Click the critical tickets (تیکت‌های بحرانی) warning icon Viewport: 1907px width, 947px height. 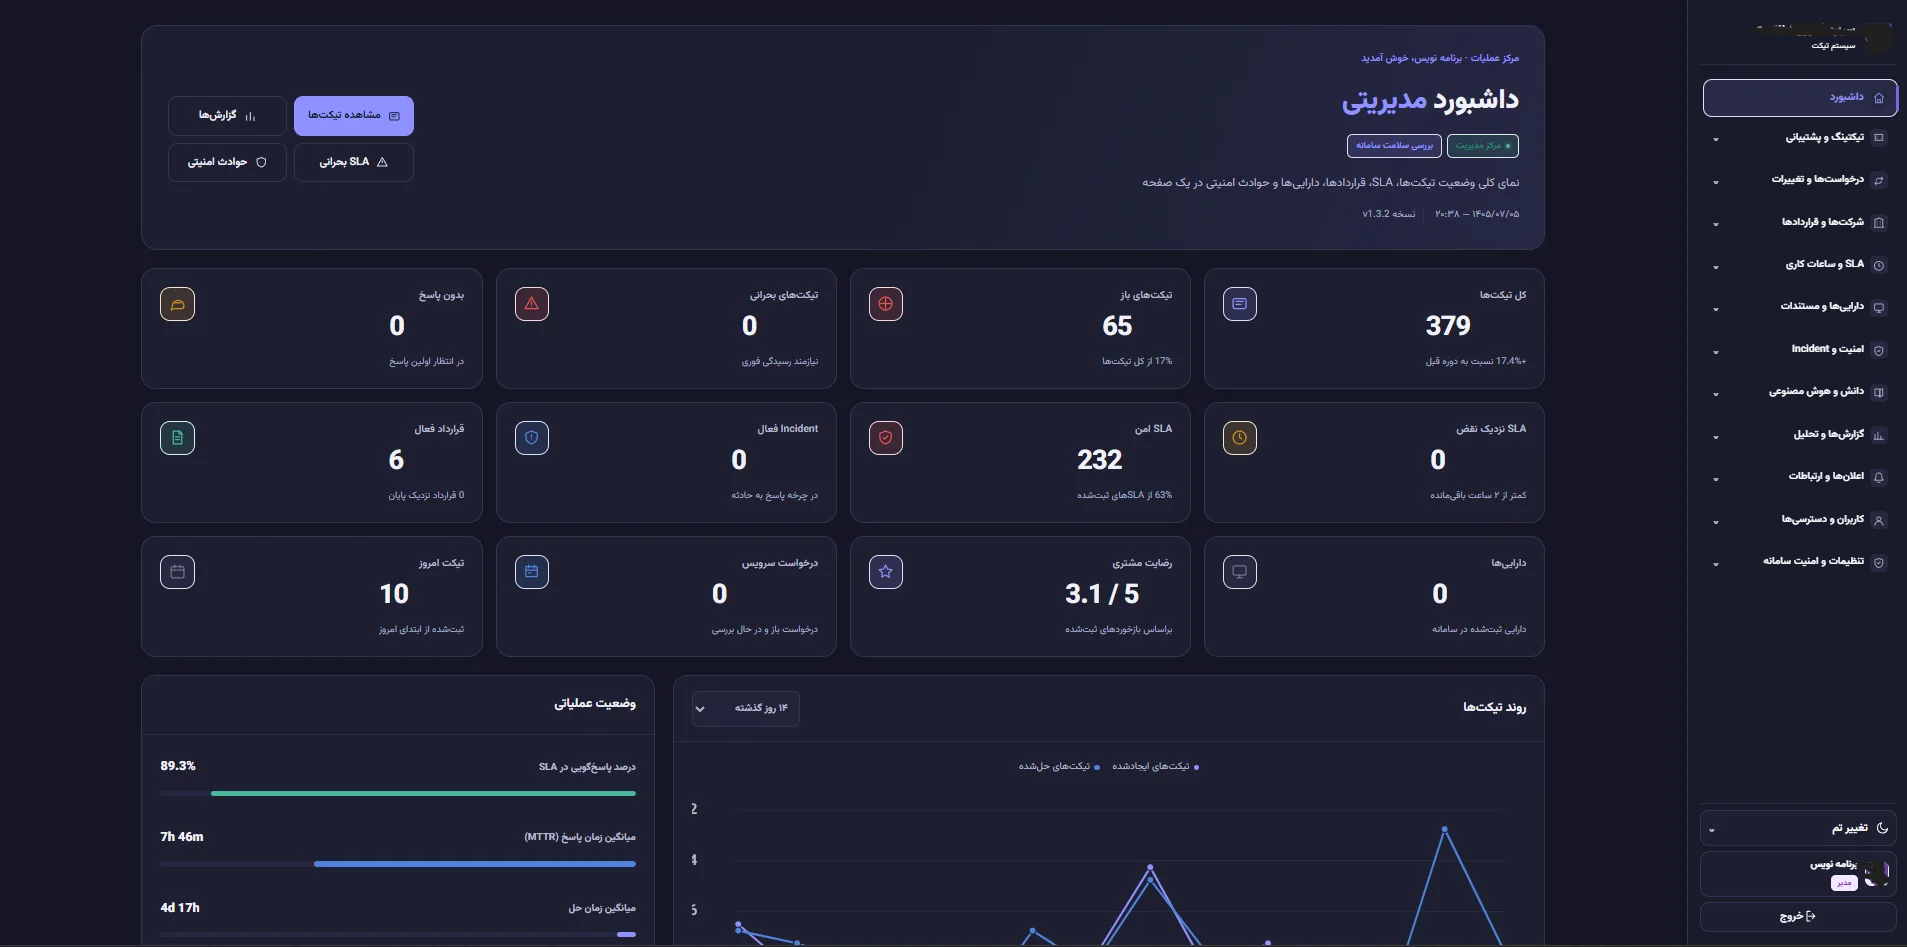coord(532,304)
